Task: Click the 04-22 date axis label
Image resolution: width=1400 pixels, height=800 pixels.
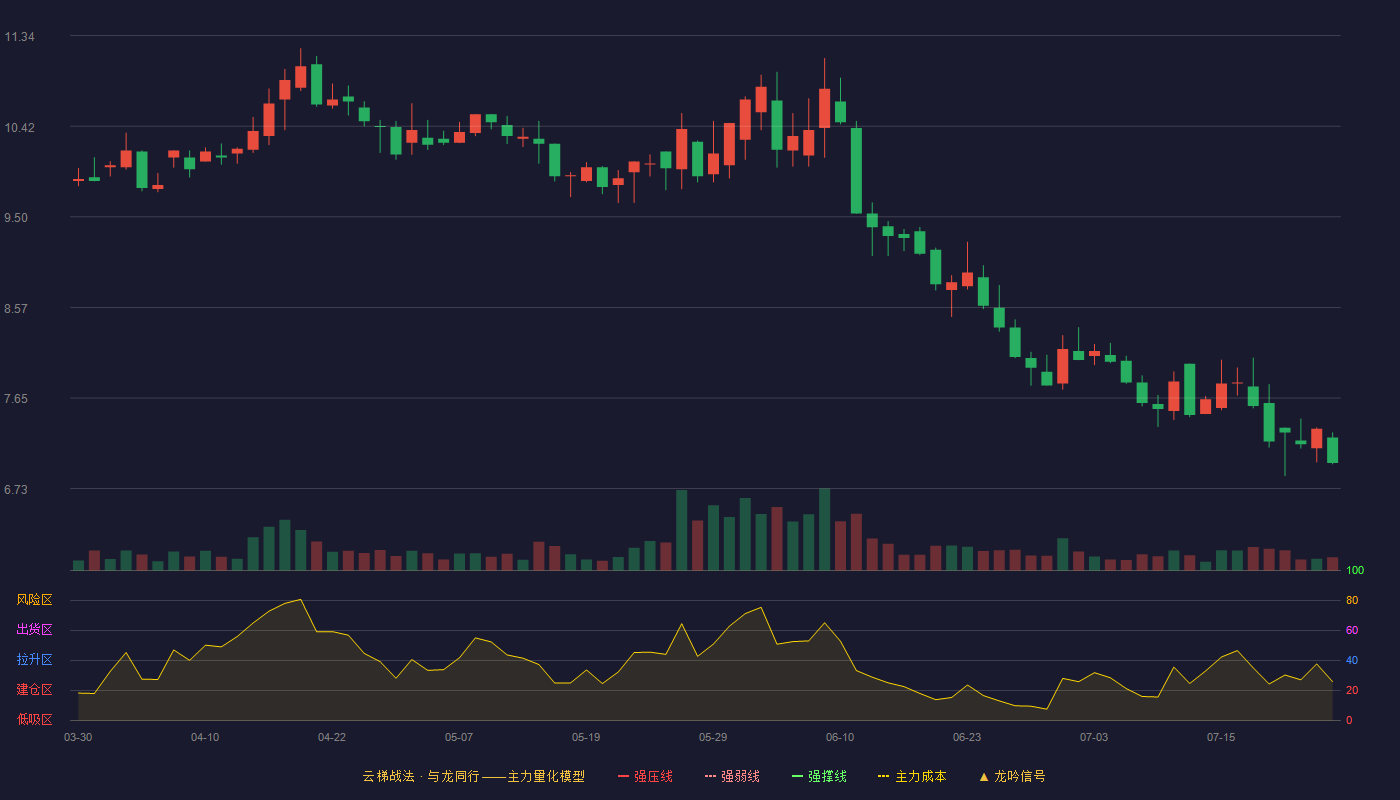Action: (332, 737)
